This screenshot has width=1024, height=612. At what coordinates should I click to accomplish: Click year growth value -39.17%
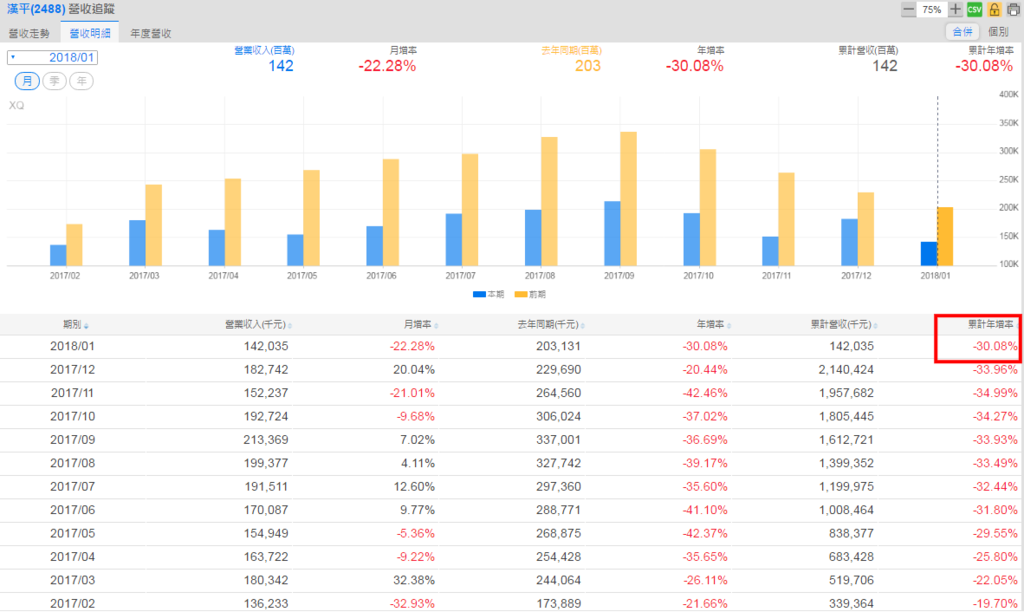[x=705, y=464]
